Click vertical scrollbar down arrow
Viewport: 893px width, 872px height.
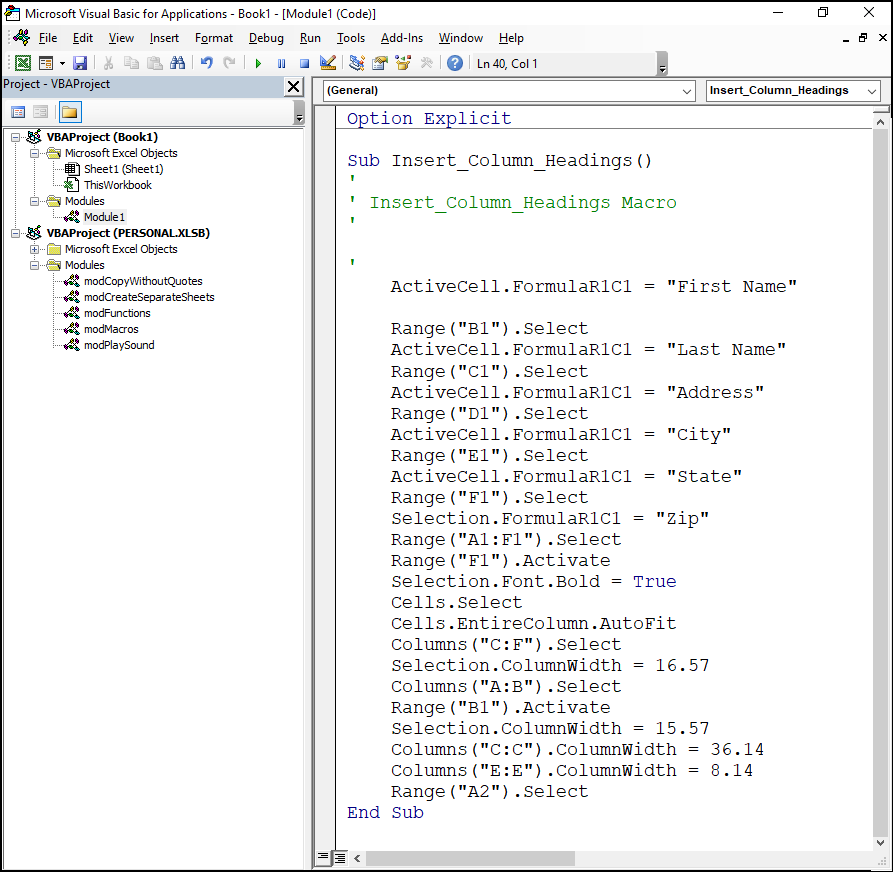point(880,842)
